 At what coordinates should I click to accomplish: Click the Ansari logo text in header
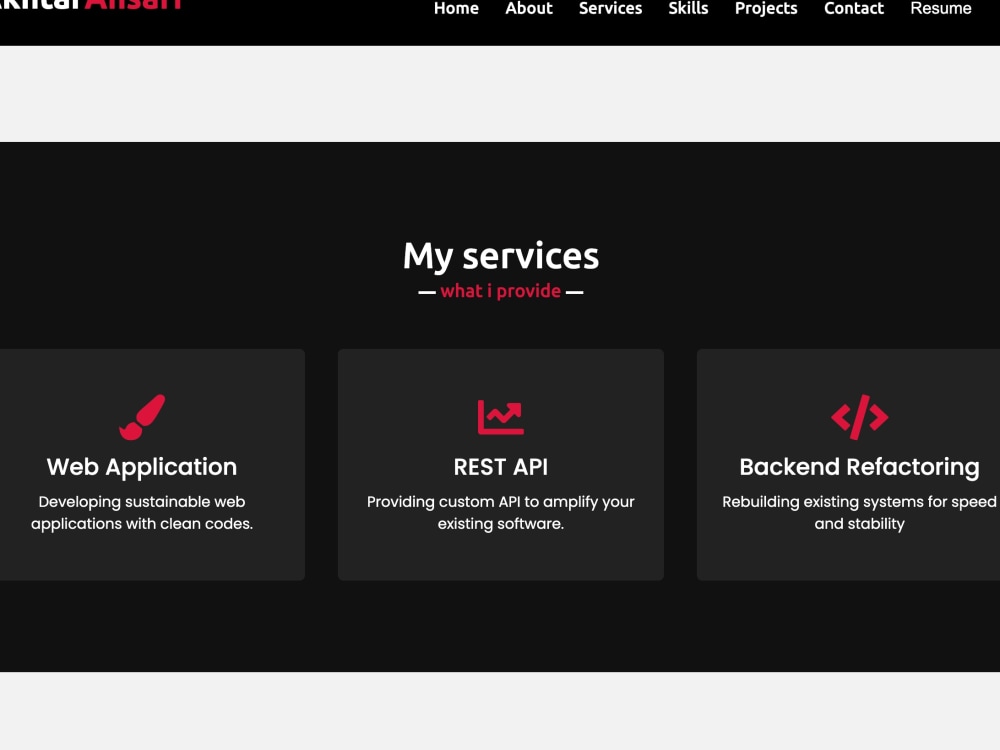tap(133, 4)
